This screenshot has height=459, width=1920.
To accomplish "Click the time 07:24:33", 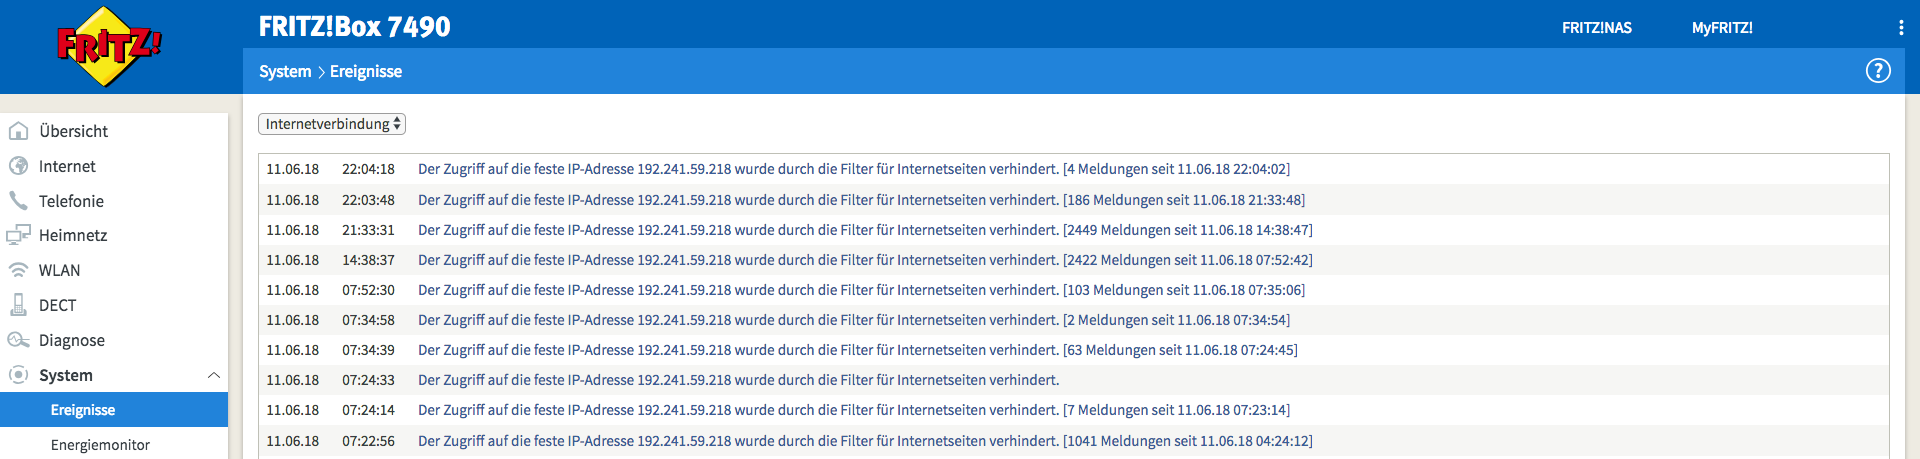I will (368, 380).
